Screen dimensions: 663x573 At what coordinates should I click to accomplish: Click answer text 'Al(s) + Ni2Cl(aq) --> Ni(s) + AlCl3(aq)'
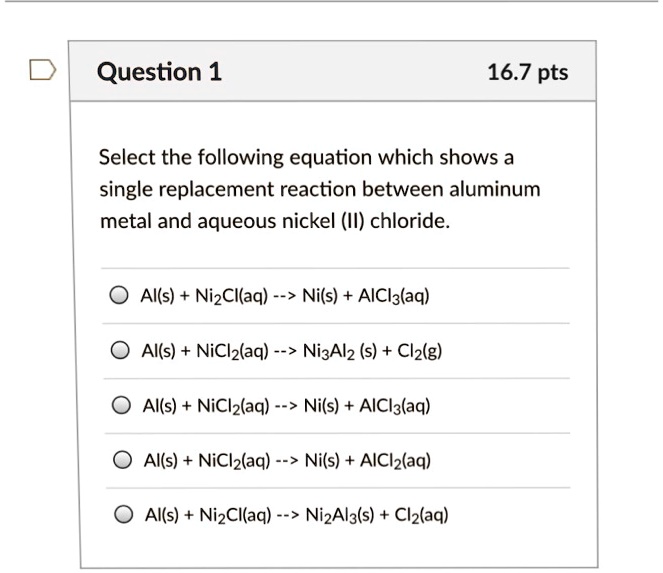pyautogui.click(x=286, y=296)
